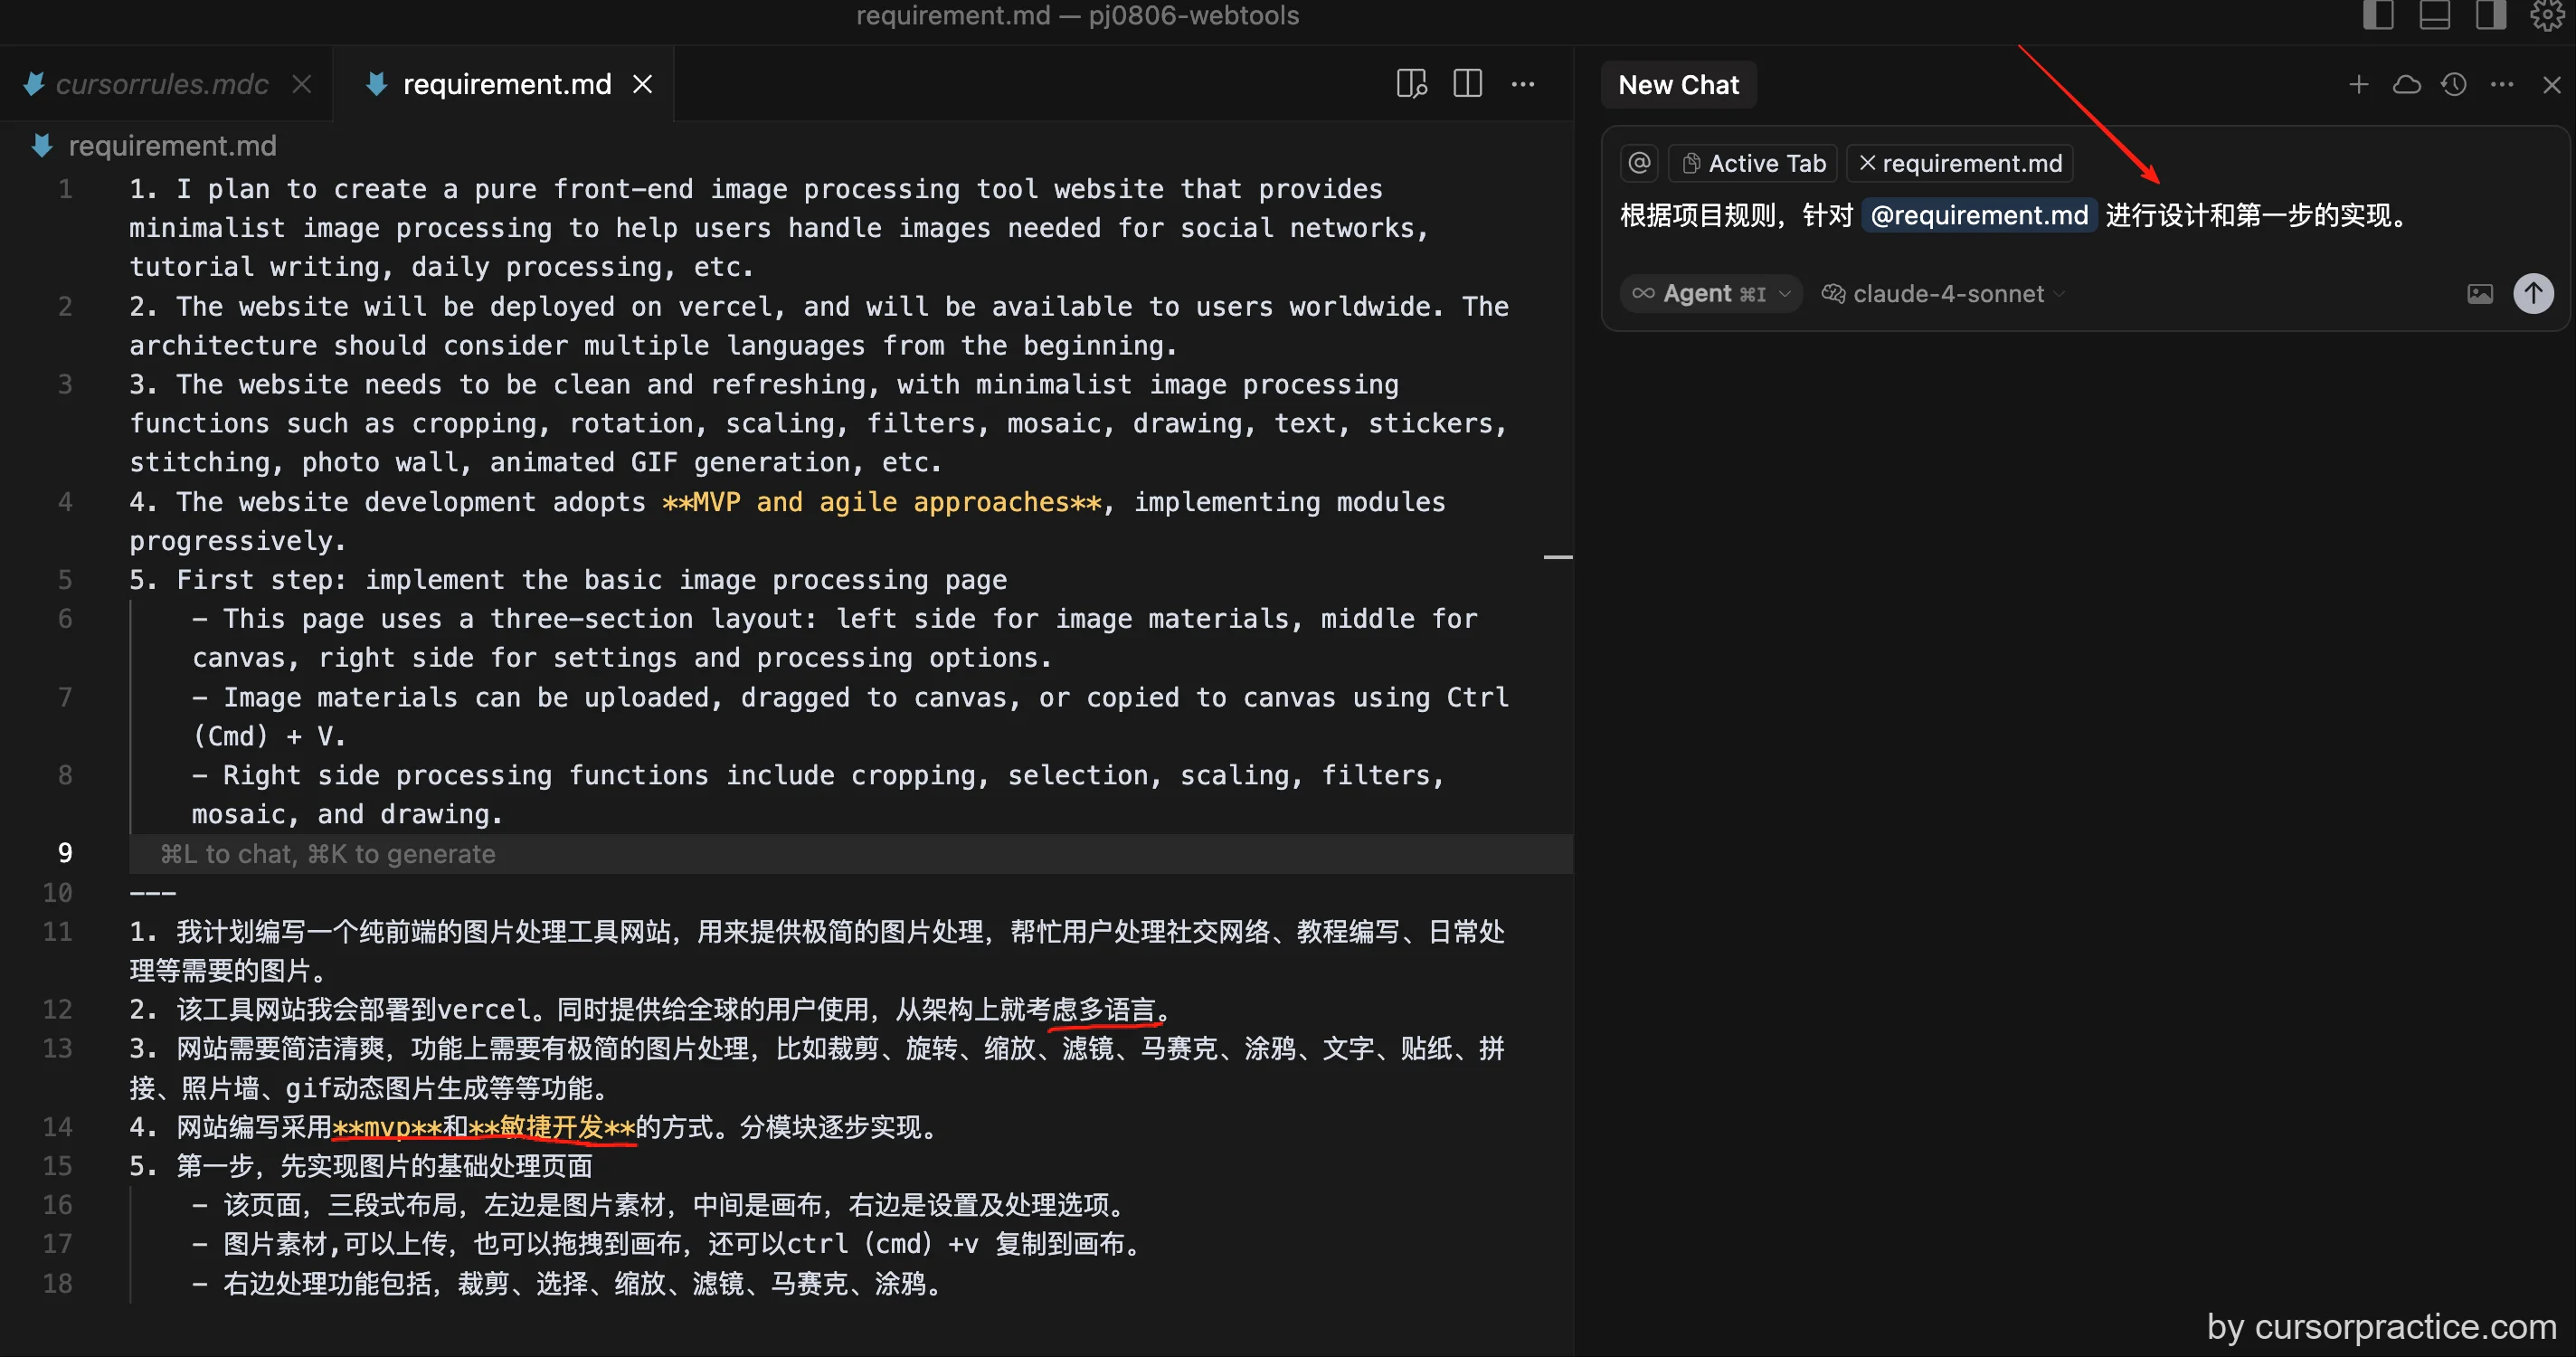Split the editor to the right
The width and height of the screenshot is (2576, 1357).
coord(1467,84)
